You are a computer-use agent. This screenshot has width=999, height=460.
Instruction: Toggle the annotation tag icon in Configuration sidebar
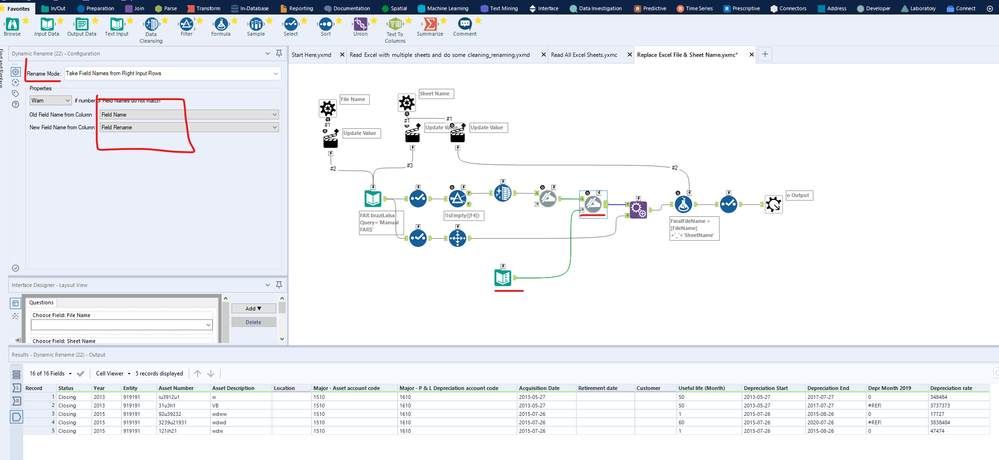15,93
